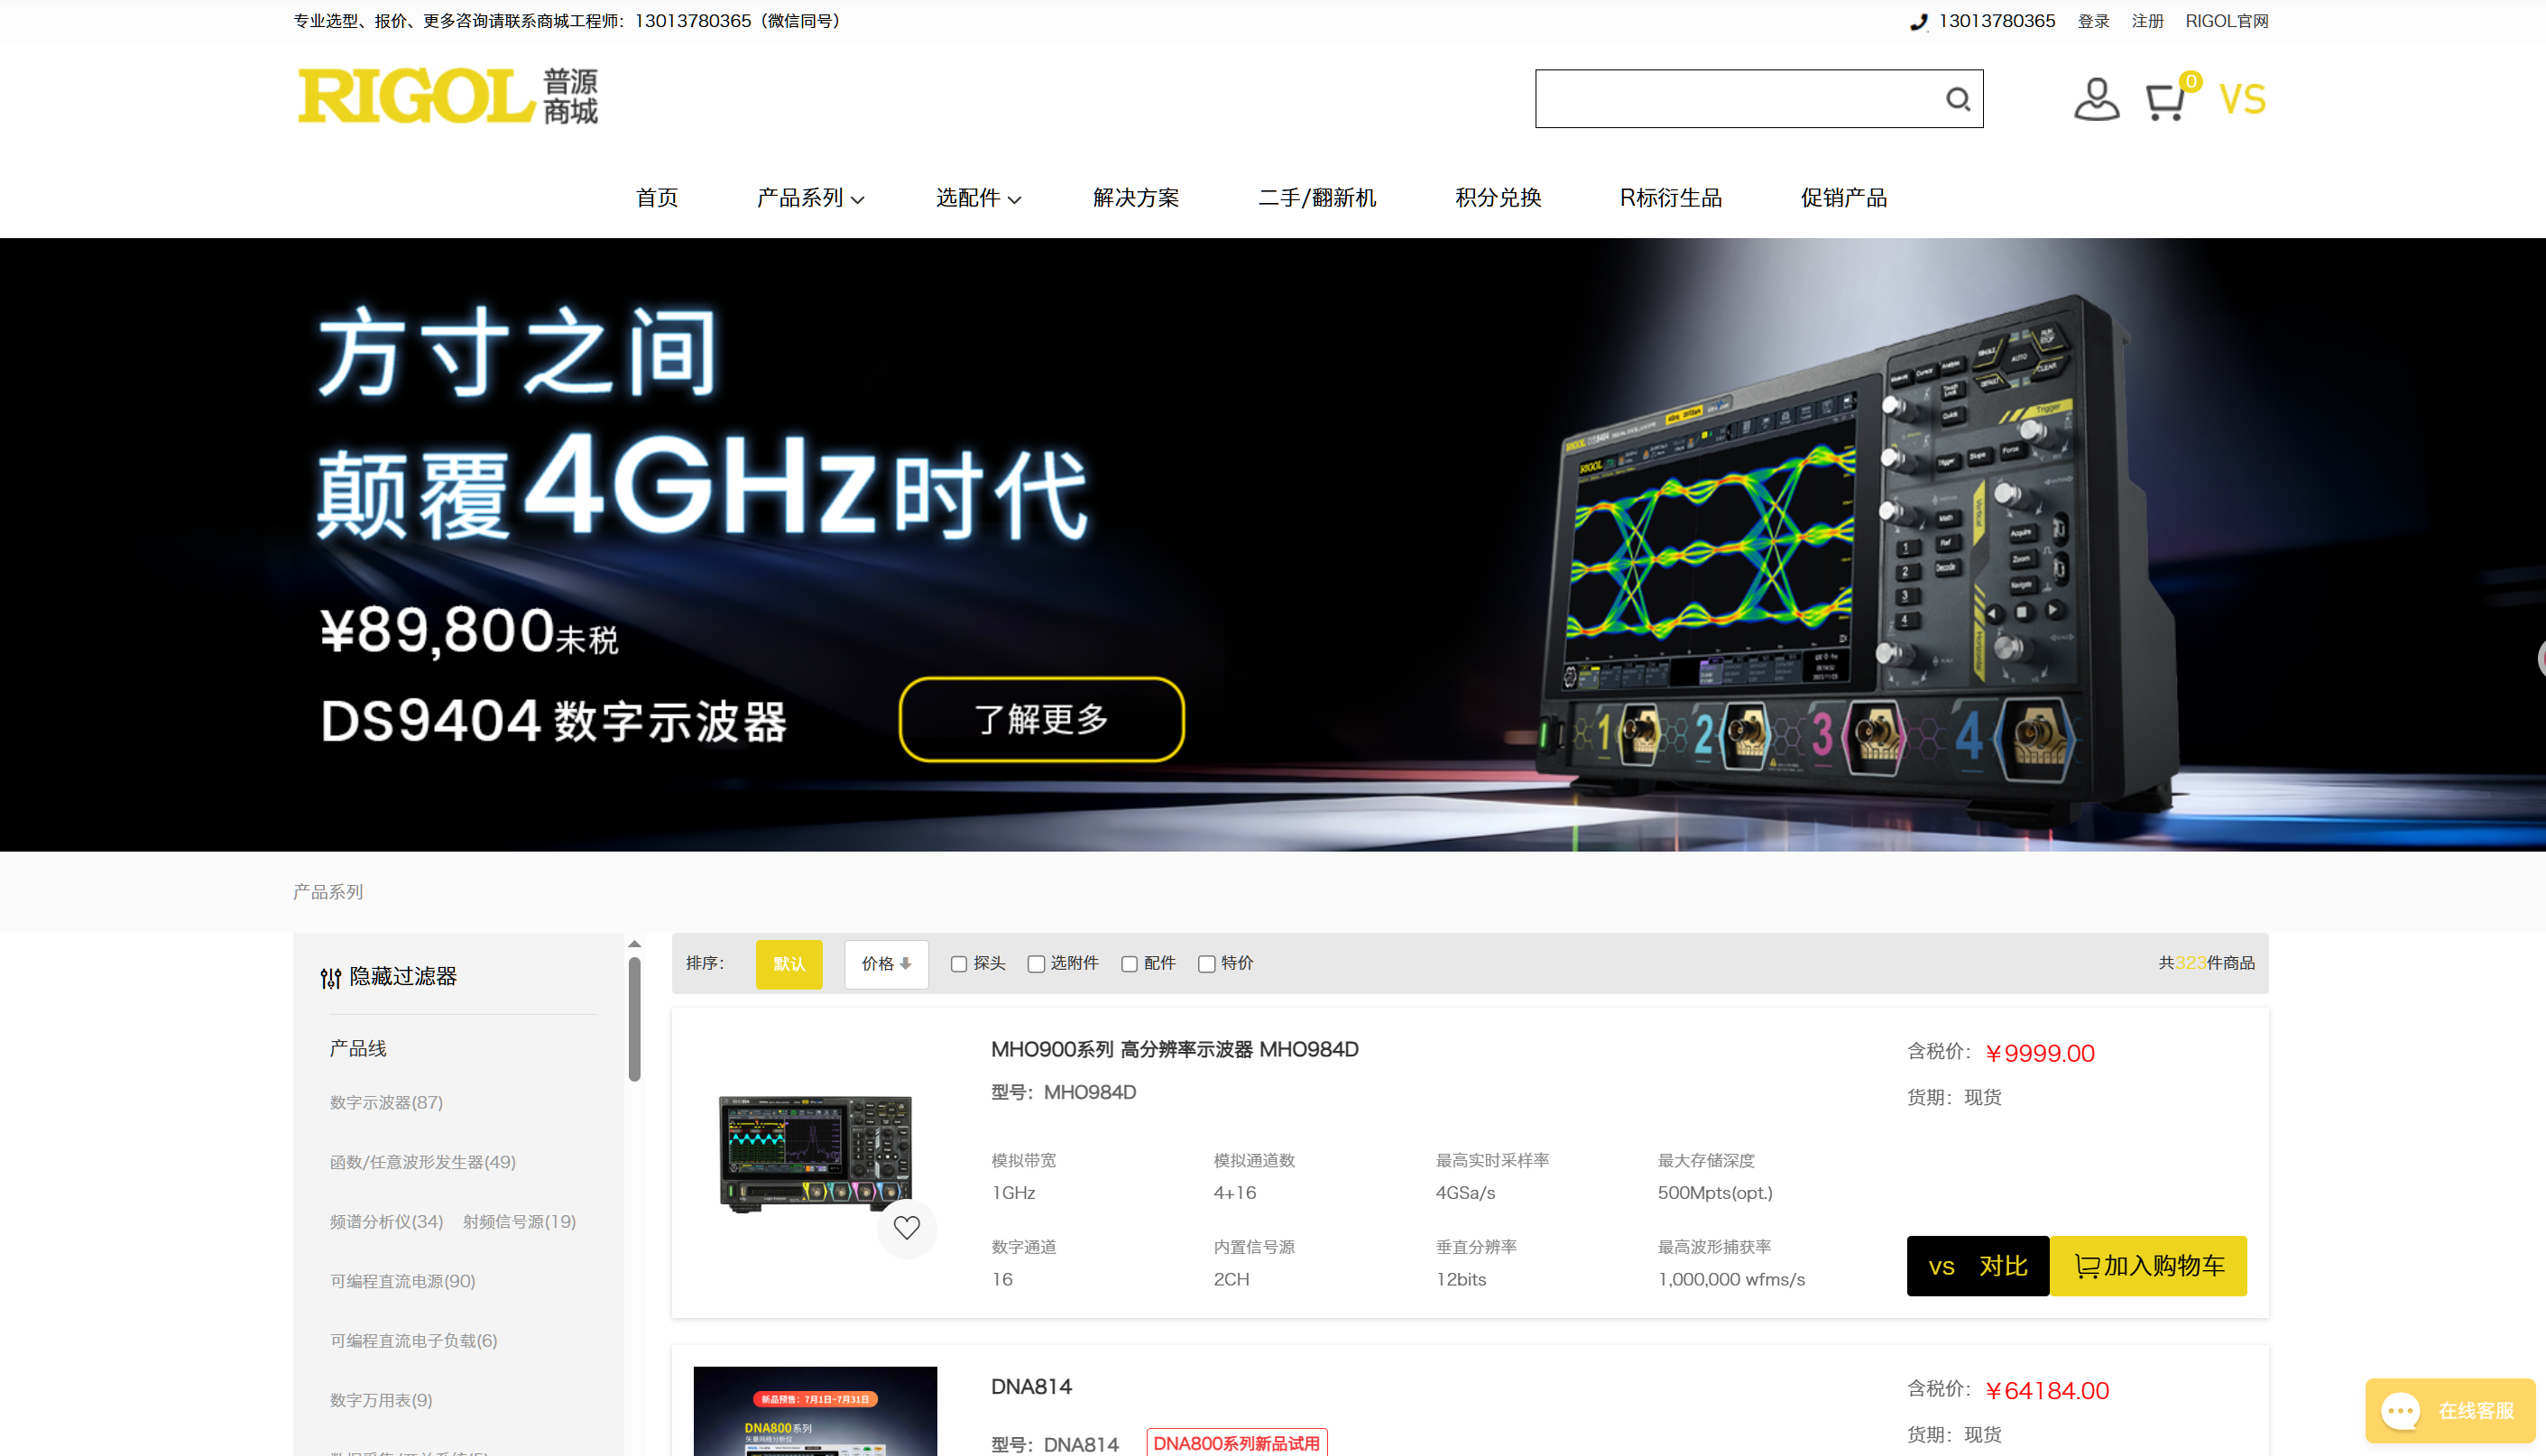
Task: Filter by 数字万用表(9)
Action: (x=381, y=1400)
